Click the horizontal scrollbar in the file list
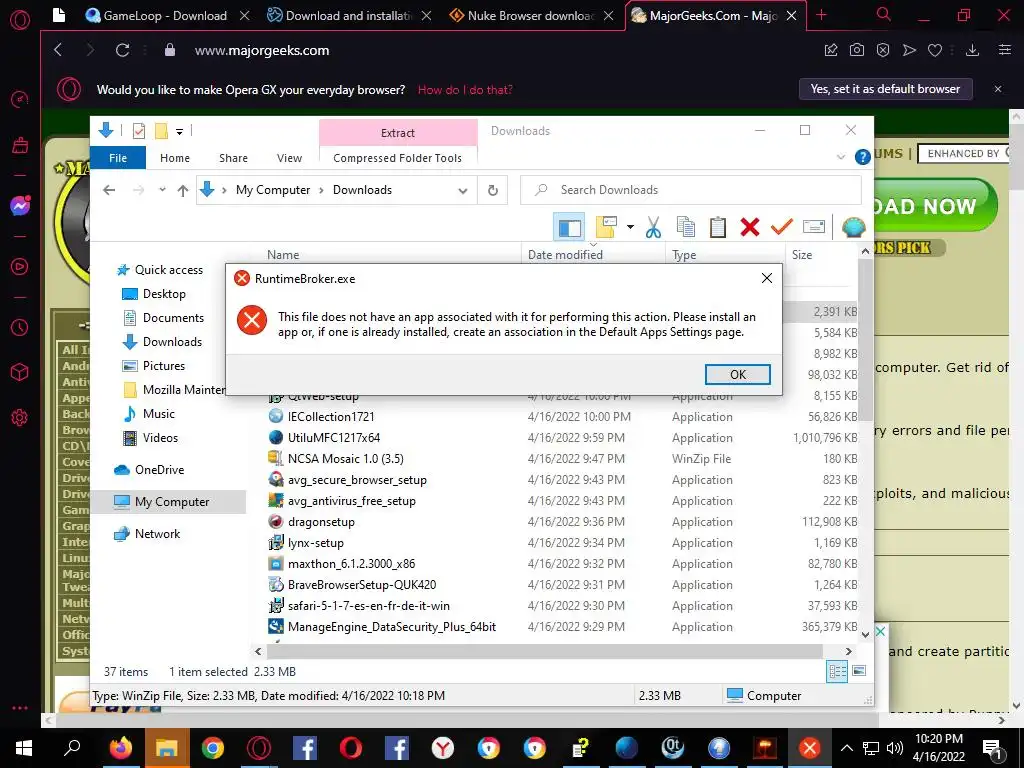 point(545,651)
